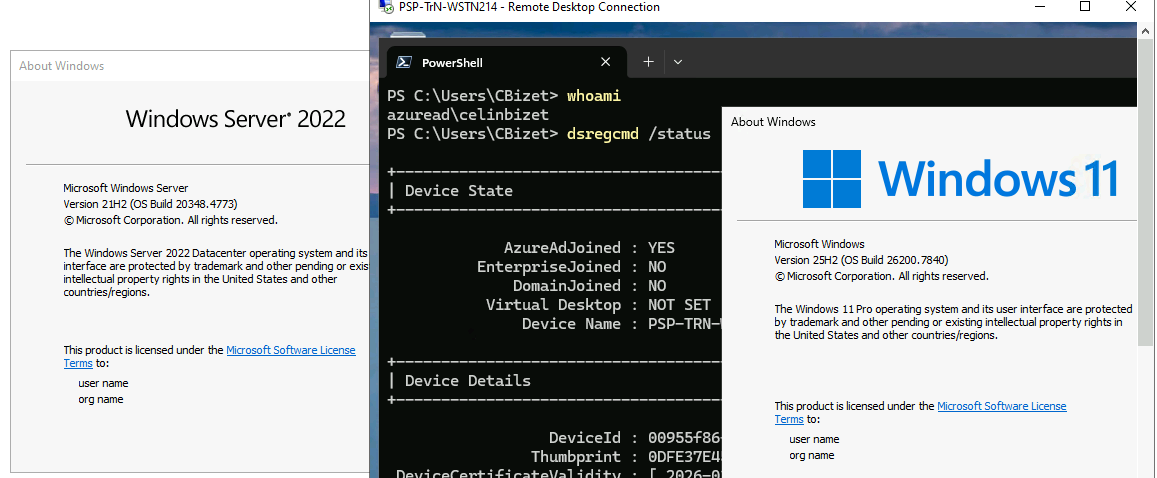
Task: Click the Server 2022 'About Windows' title bar
Action: (190, 66)
